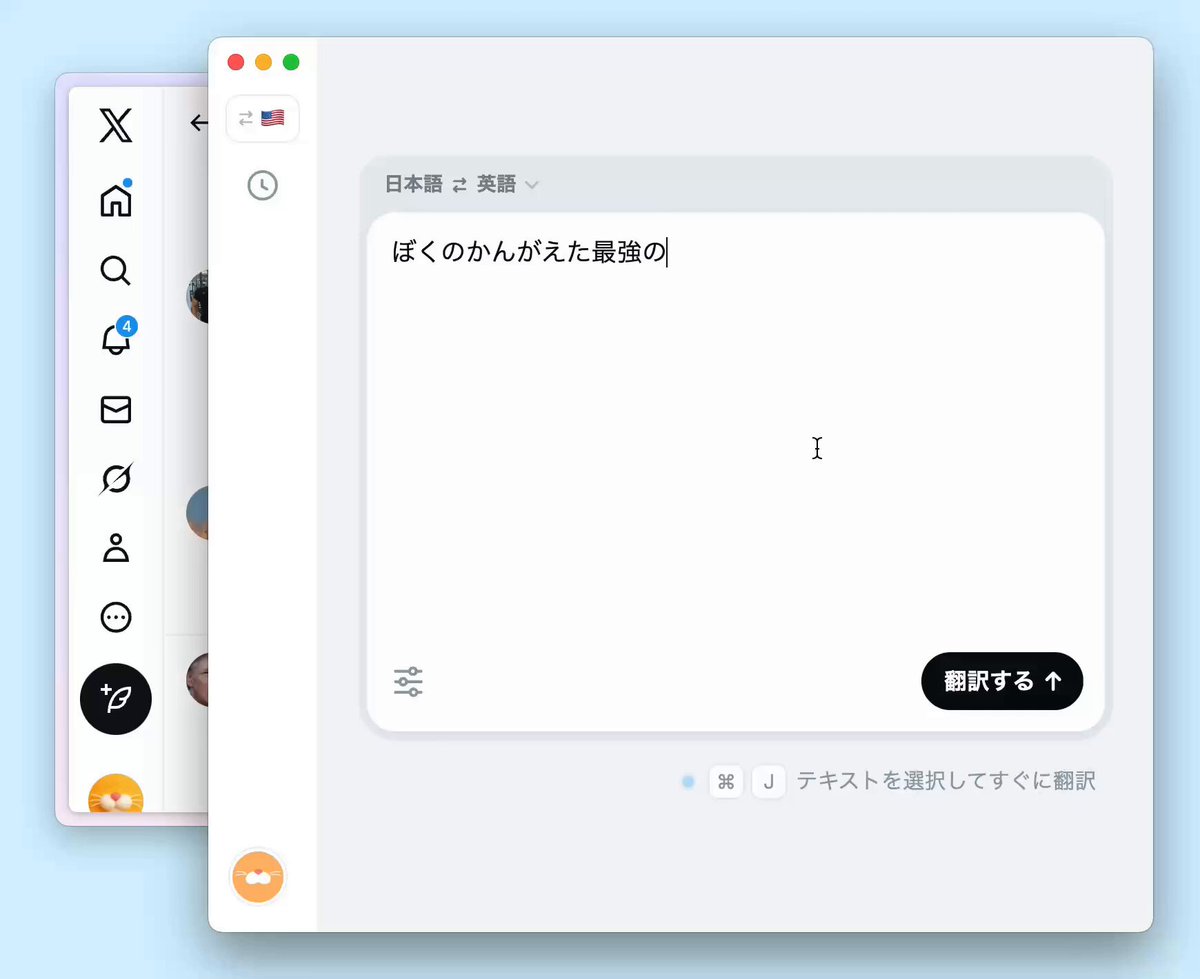
Task: Click into the Japanese text input area
Action: pos(736,440)
